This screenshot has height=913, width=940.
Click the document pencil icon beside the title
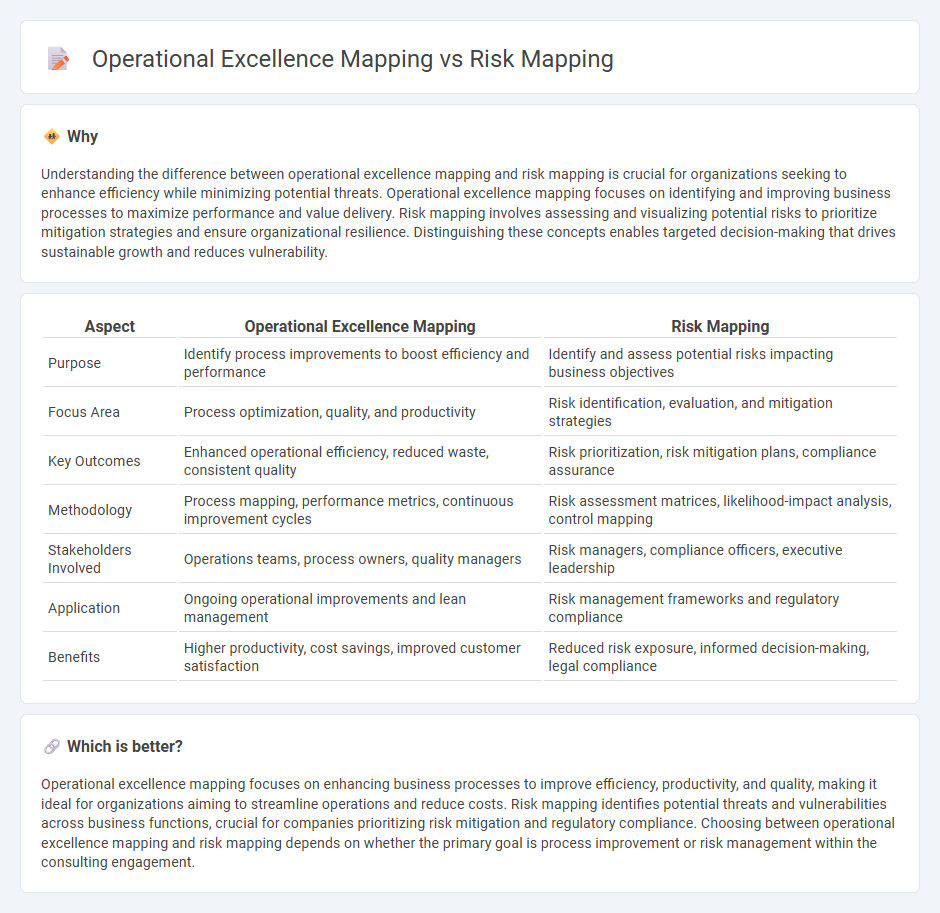(x=58, y=59)
